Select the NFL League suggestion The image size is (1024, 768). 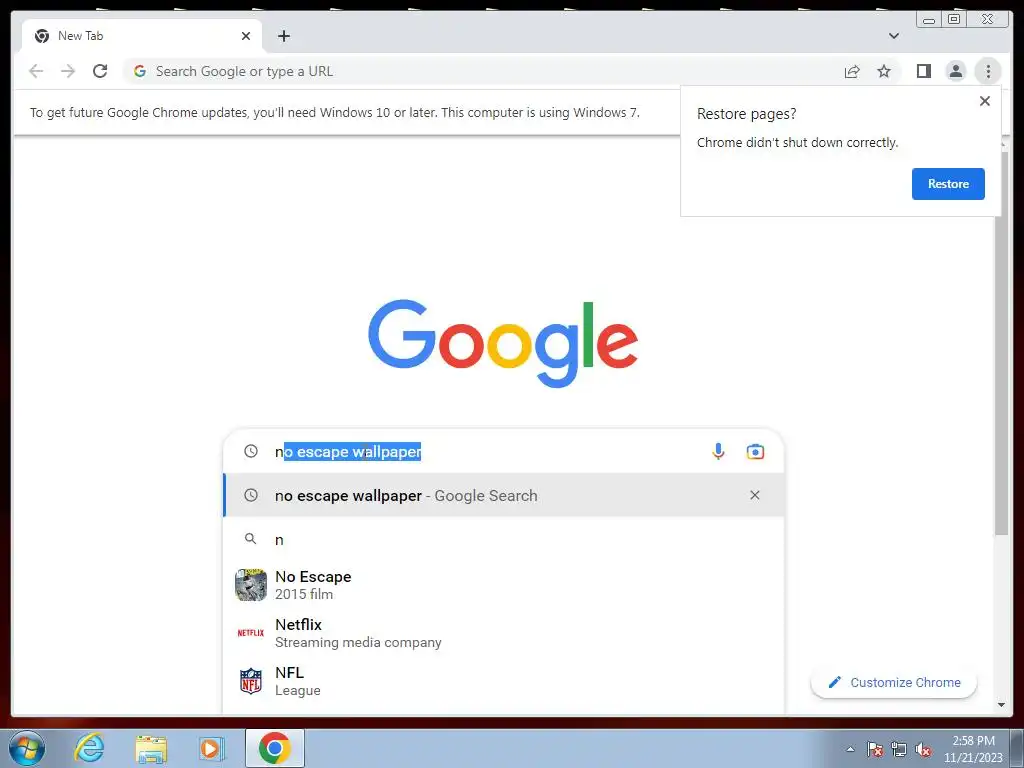504,680
